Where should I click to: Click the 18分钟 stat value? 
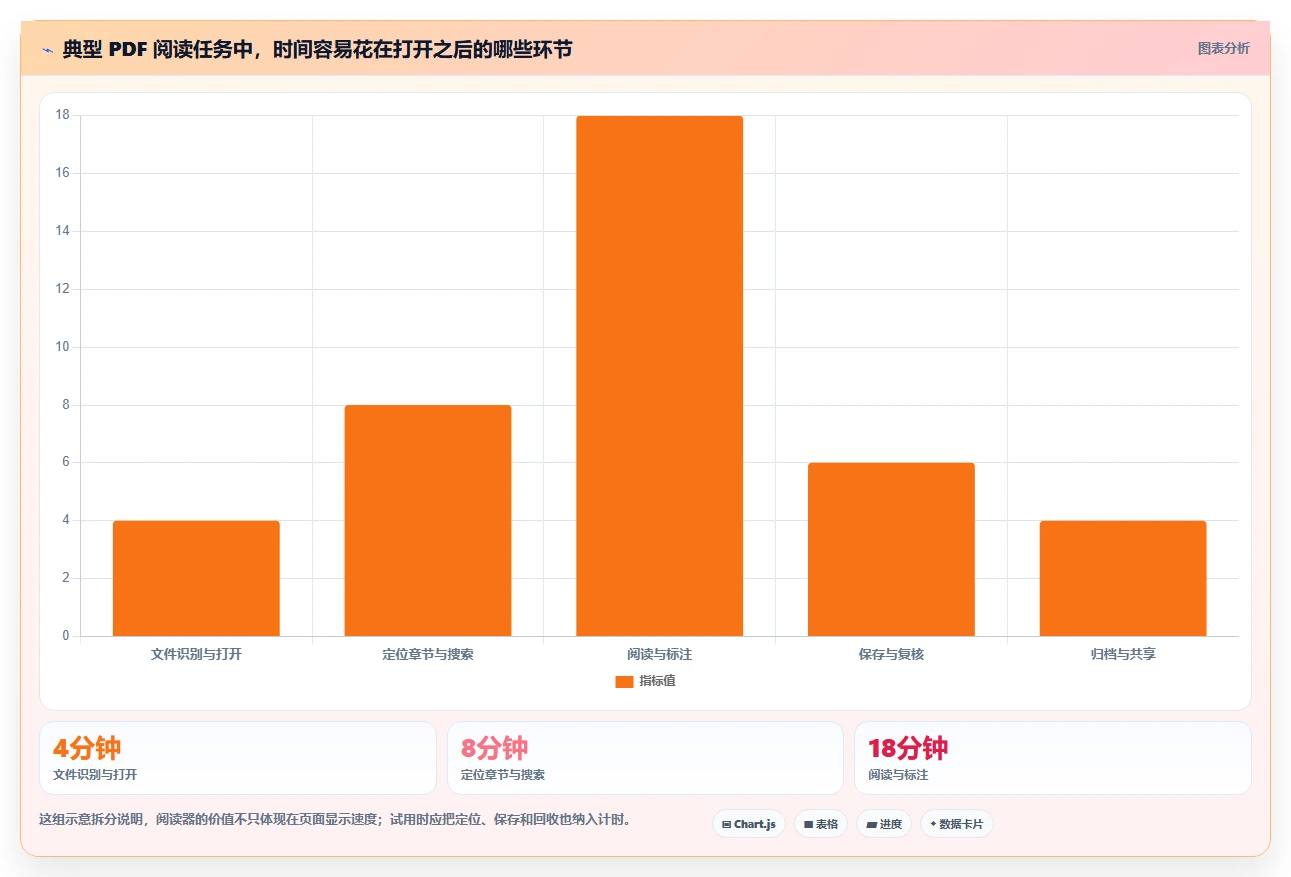pos(908,748)
